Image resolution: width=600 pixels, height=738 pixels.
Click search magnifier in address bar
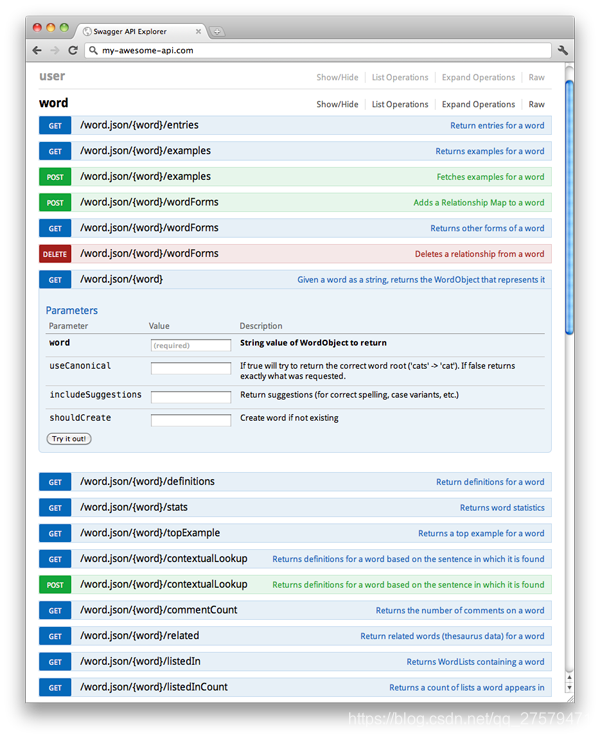[93, 50]
